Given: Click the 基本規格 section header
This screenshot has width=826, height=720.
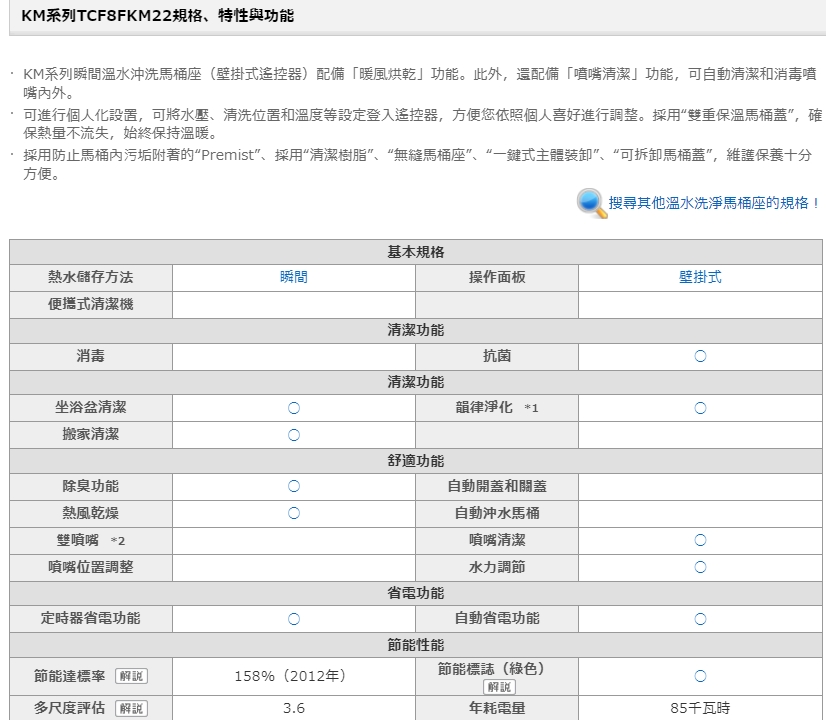Looking at the screenshot, I should coord(416,251).
